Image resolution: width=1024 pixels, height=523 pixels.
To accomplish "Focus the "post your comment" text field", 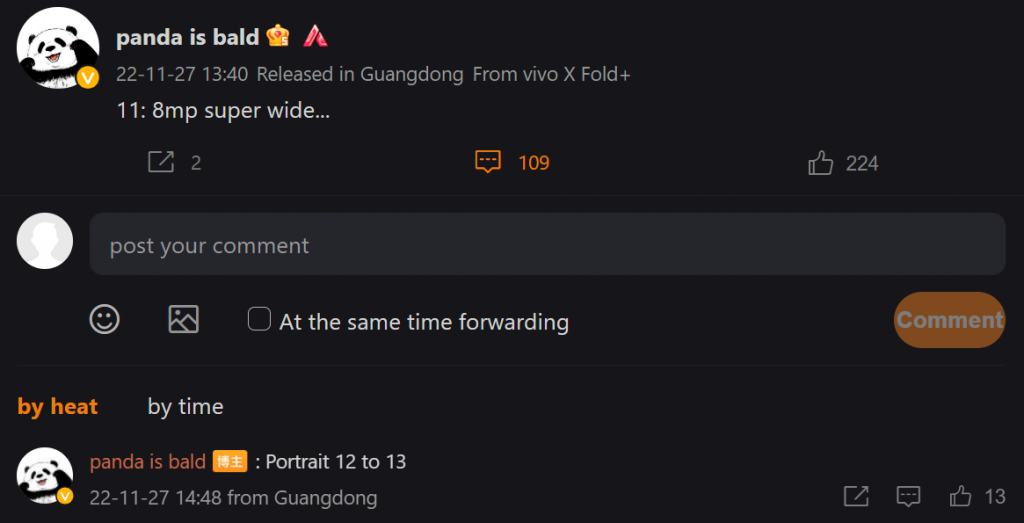I will click(x=547, y=245).
